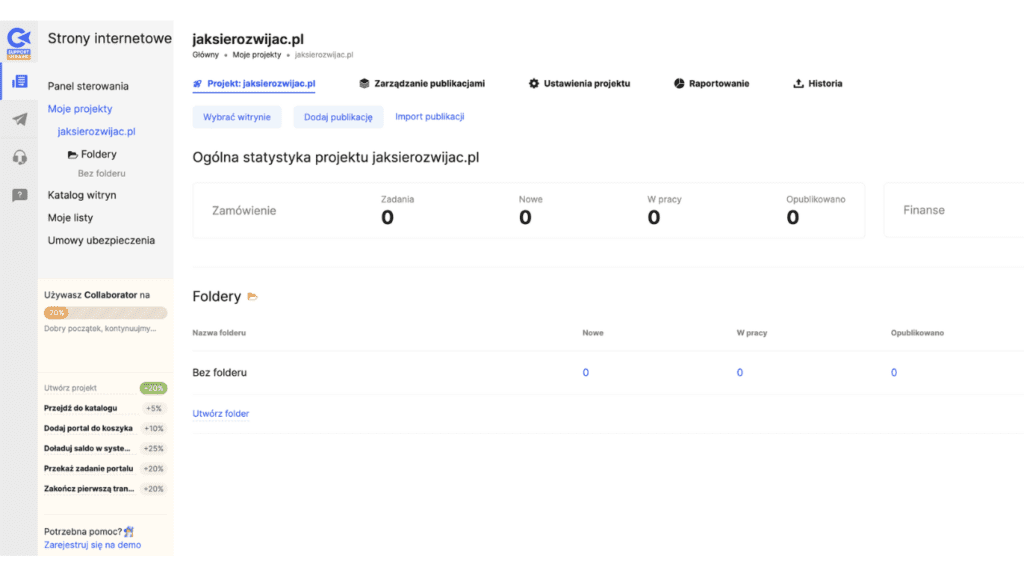The image size is (1024, 576).
Task: Click the Import publikacji link
Action: [x=430, y=116]
